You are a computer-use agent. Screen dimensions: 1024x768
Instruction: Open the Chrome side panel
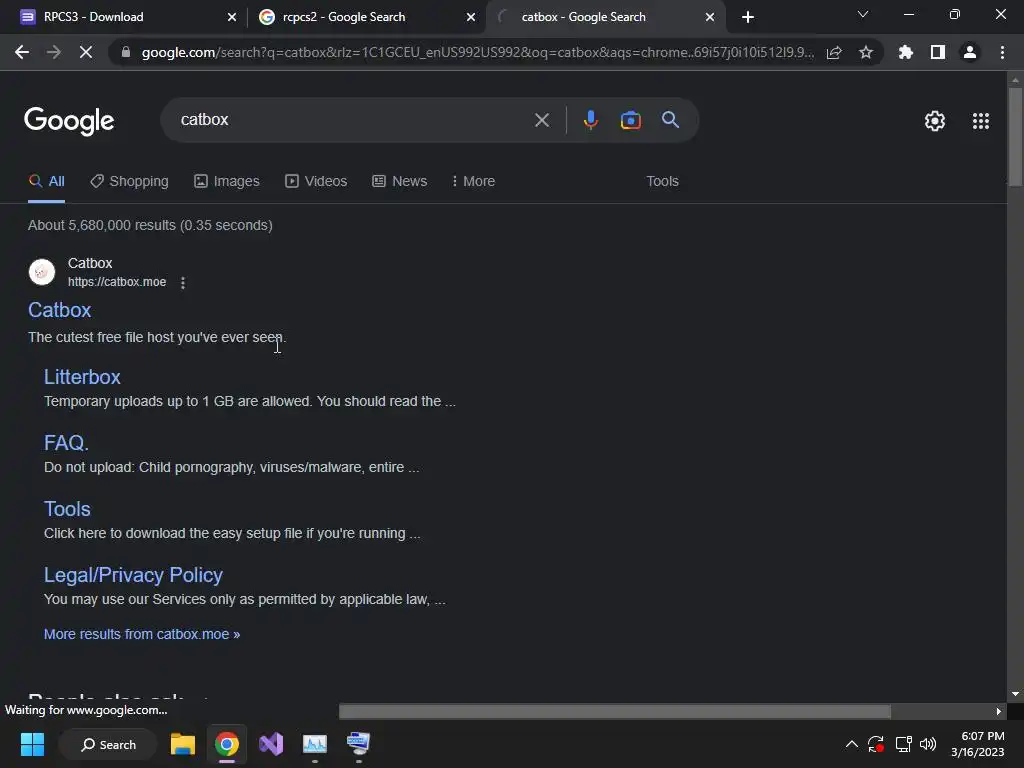pyautogui.click(x=938, y=52)
